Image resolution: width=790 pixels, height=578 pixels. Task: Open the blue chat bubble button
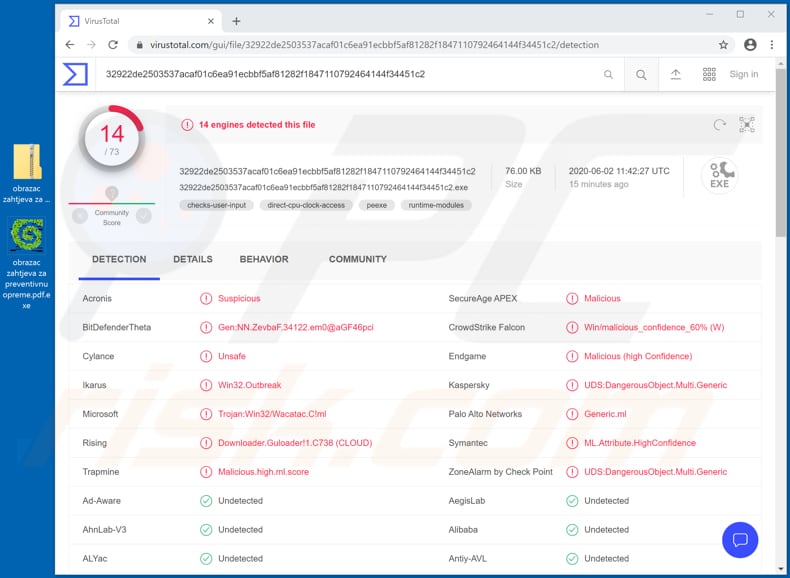[x=740, y=540]
